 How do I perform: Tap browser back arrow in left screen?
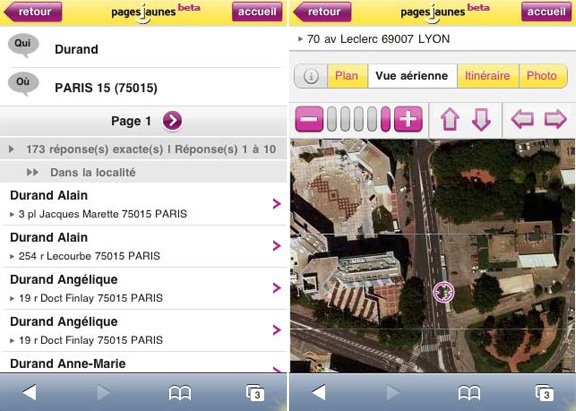click(29, 392)
